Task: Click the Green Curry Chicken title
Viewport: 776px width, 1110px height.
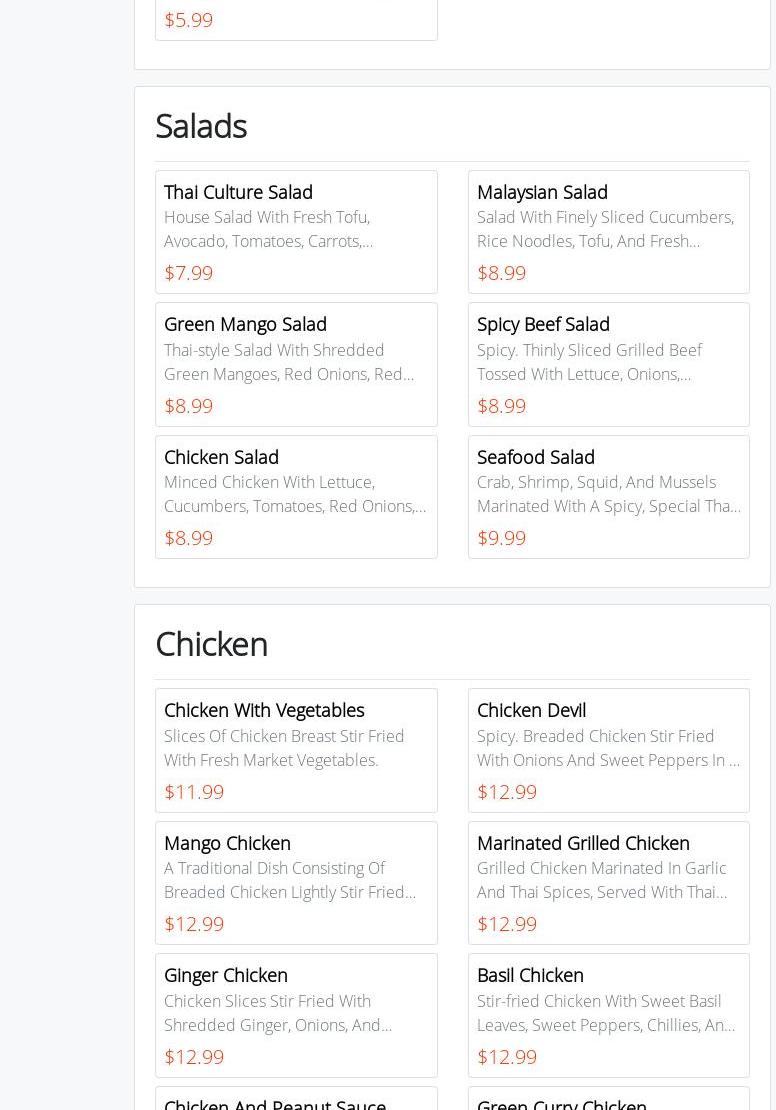Action: point(561,1103)
